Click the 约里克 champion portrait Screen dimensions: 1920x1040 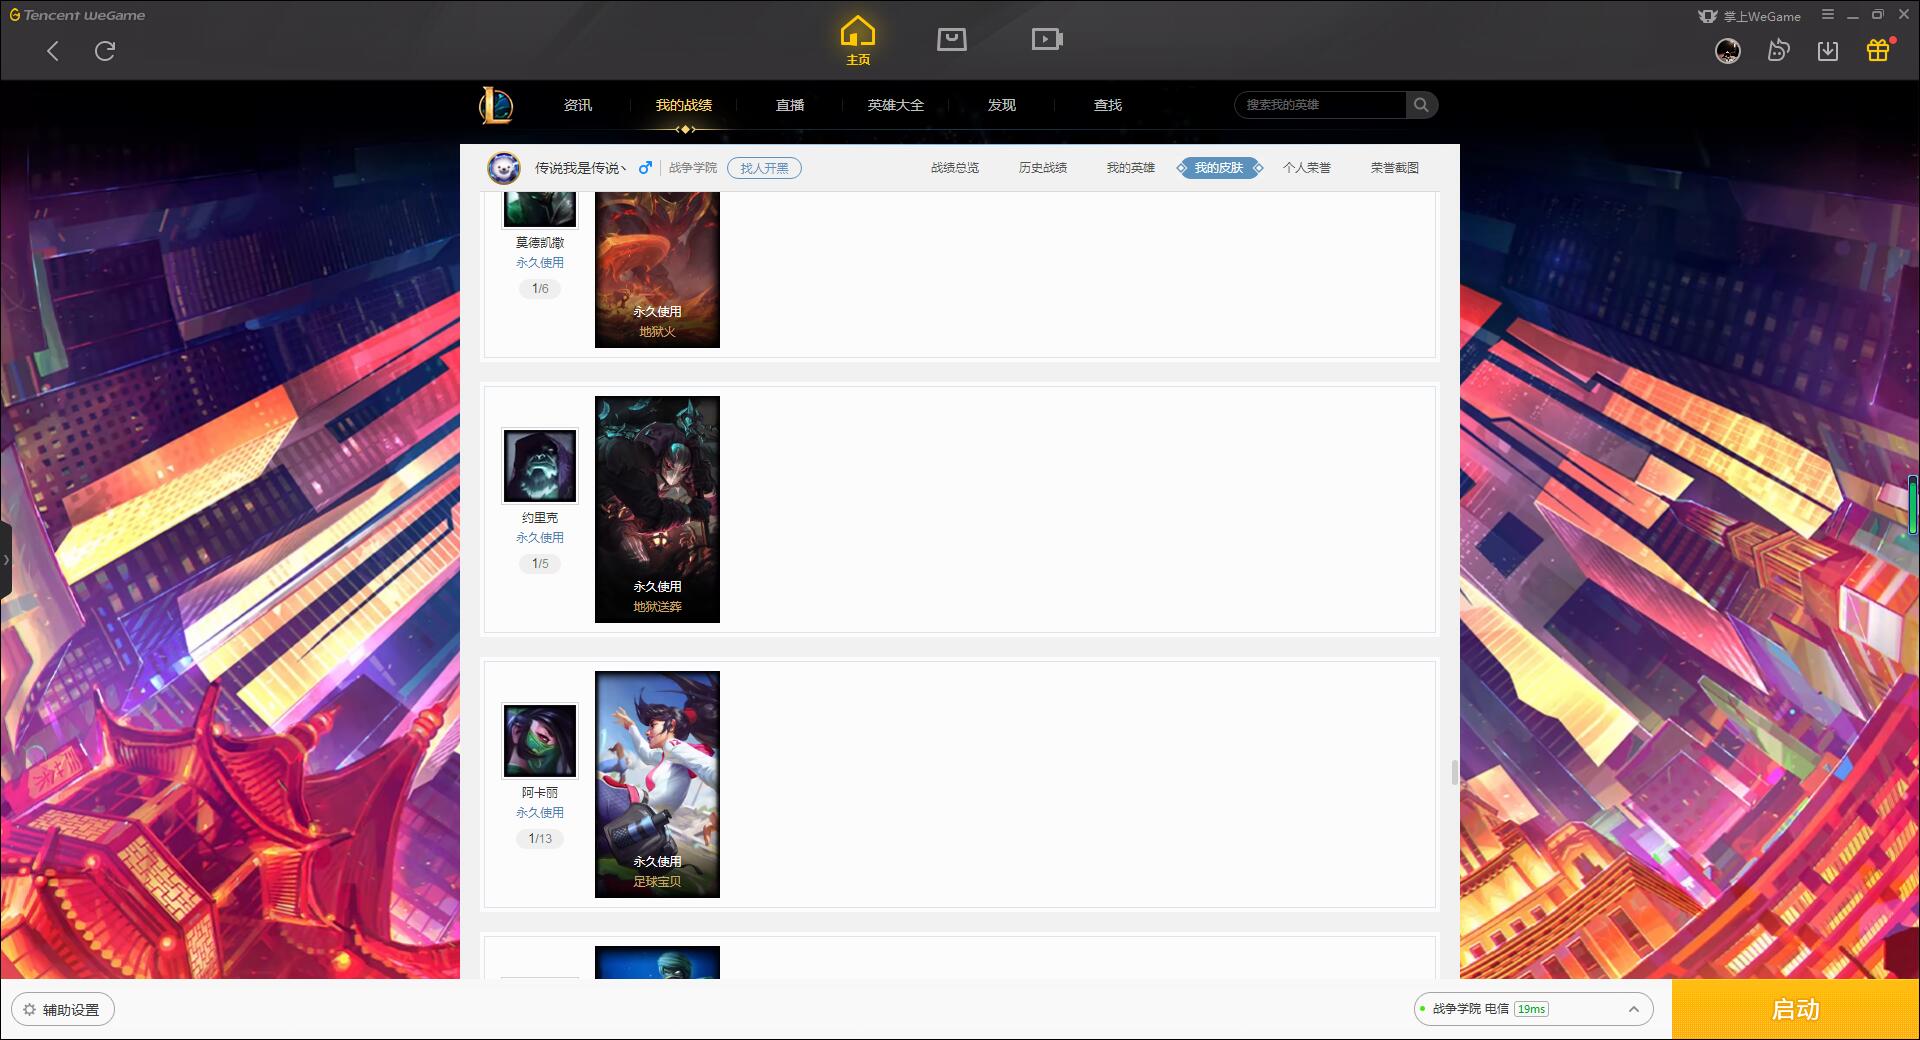(540, 466)
